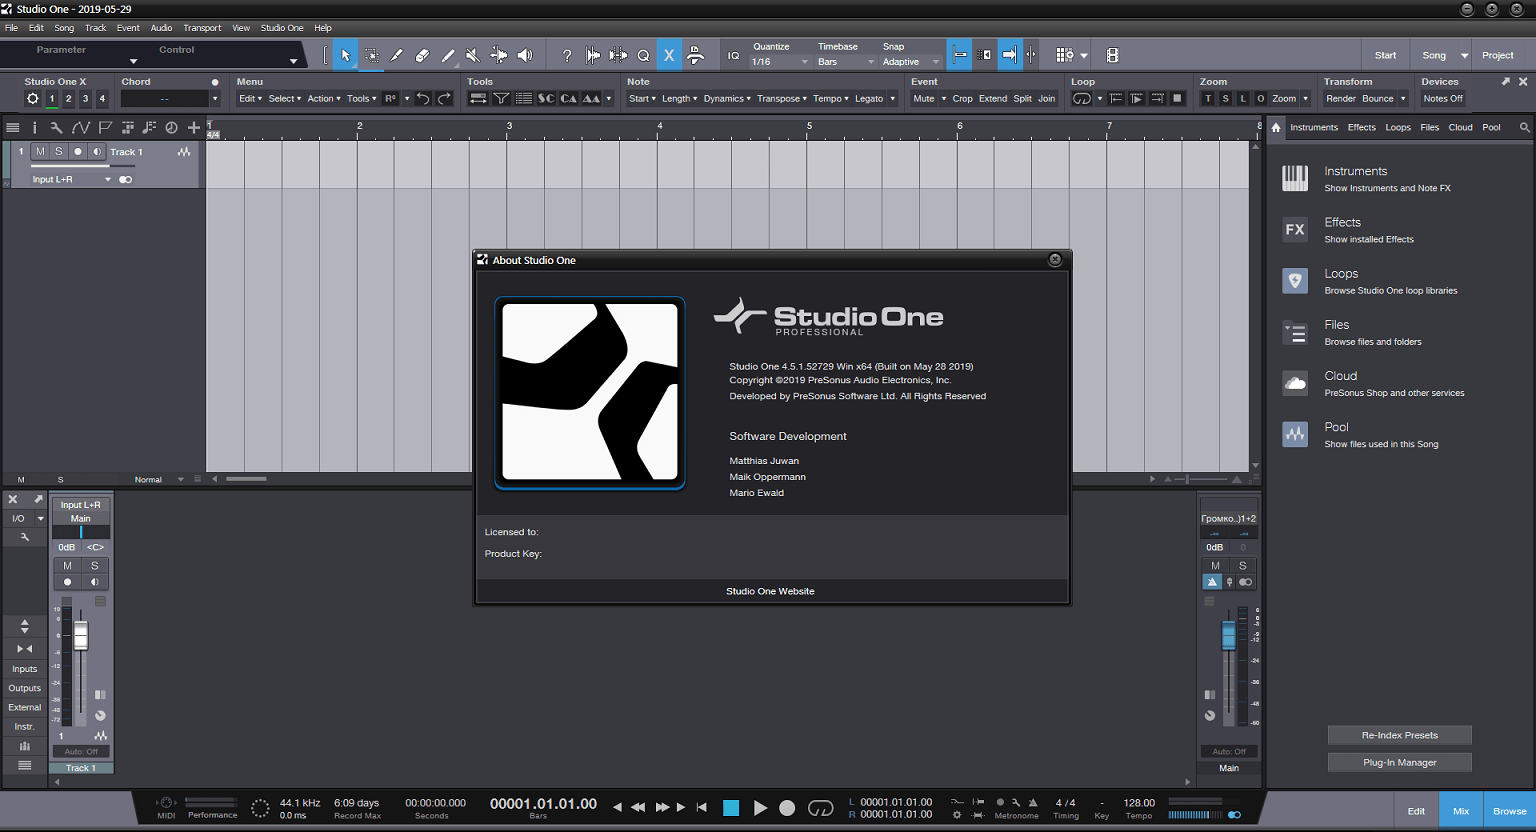Open the Transport menu
The height and width of the screenshot is (832, 1536).
point(202,28)
